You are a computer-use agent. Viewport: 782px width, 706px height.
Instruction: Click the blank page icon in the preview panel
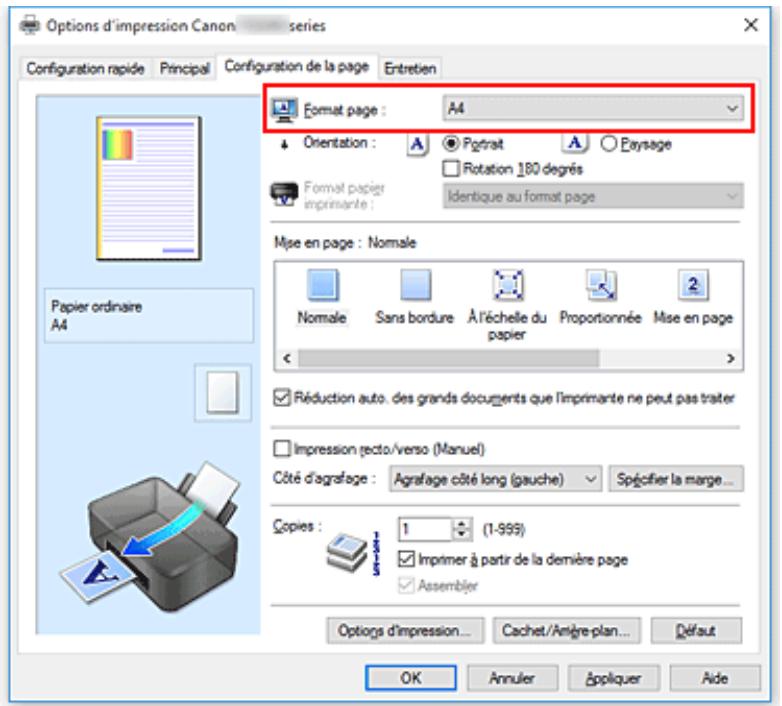[x=222, y=392]
